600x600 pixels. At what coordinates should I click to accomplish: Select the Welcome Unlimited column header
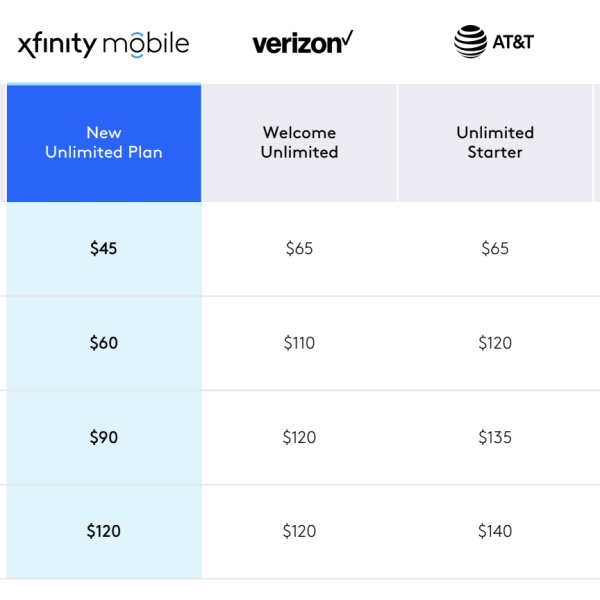click(299, 143)
